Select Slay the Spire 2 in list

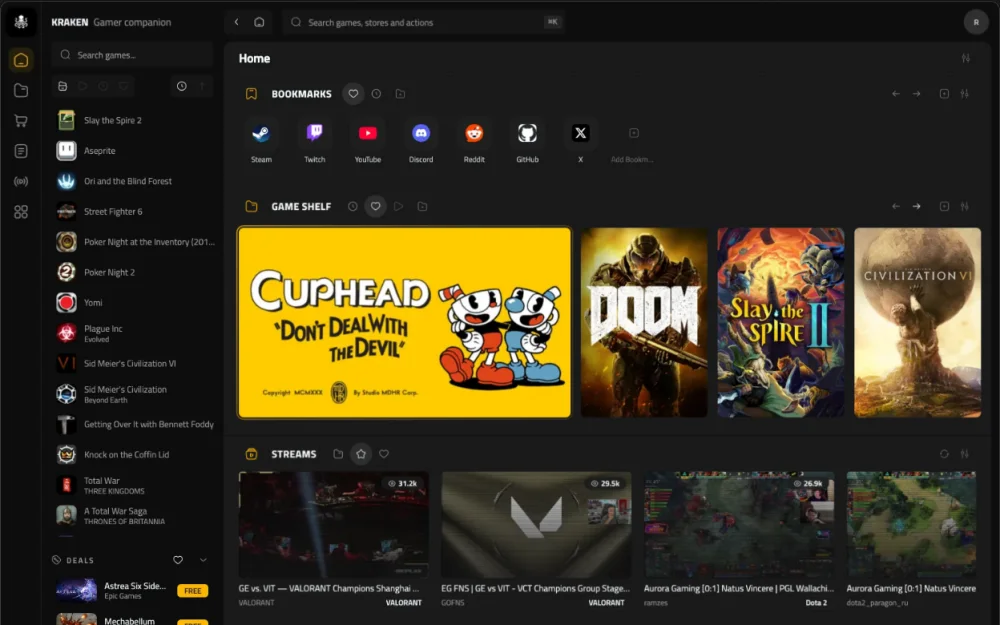click(134, 121)
